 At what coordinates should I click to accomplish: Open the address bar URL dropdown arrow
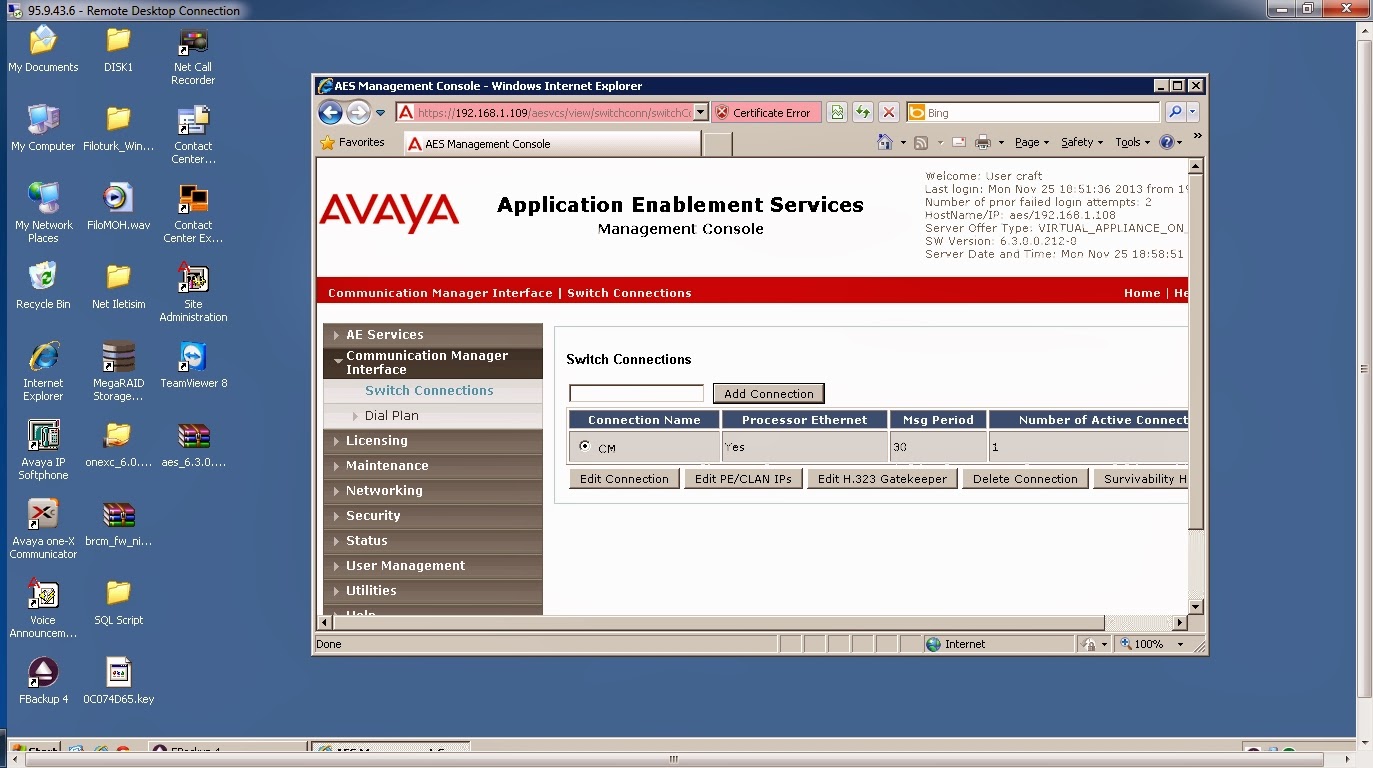pyautogui.click(x=701, y=113)
